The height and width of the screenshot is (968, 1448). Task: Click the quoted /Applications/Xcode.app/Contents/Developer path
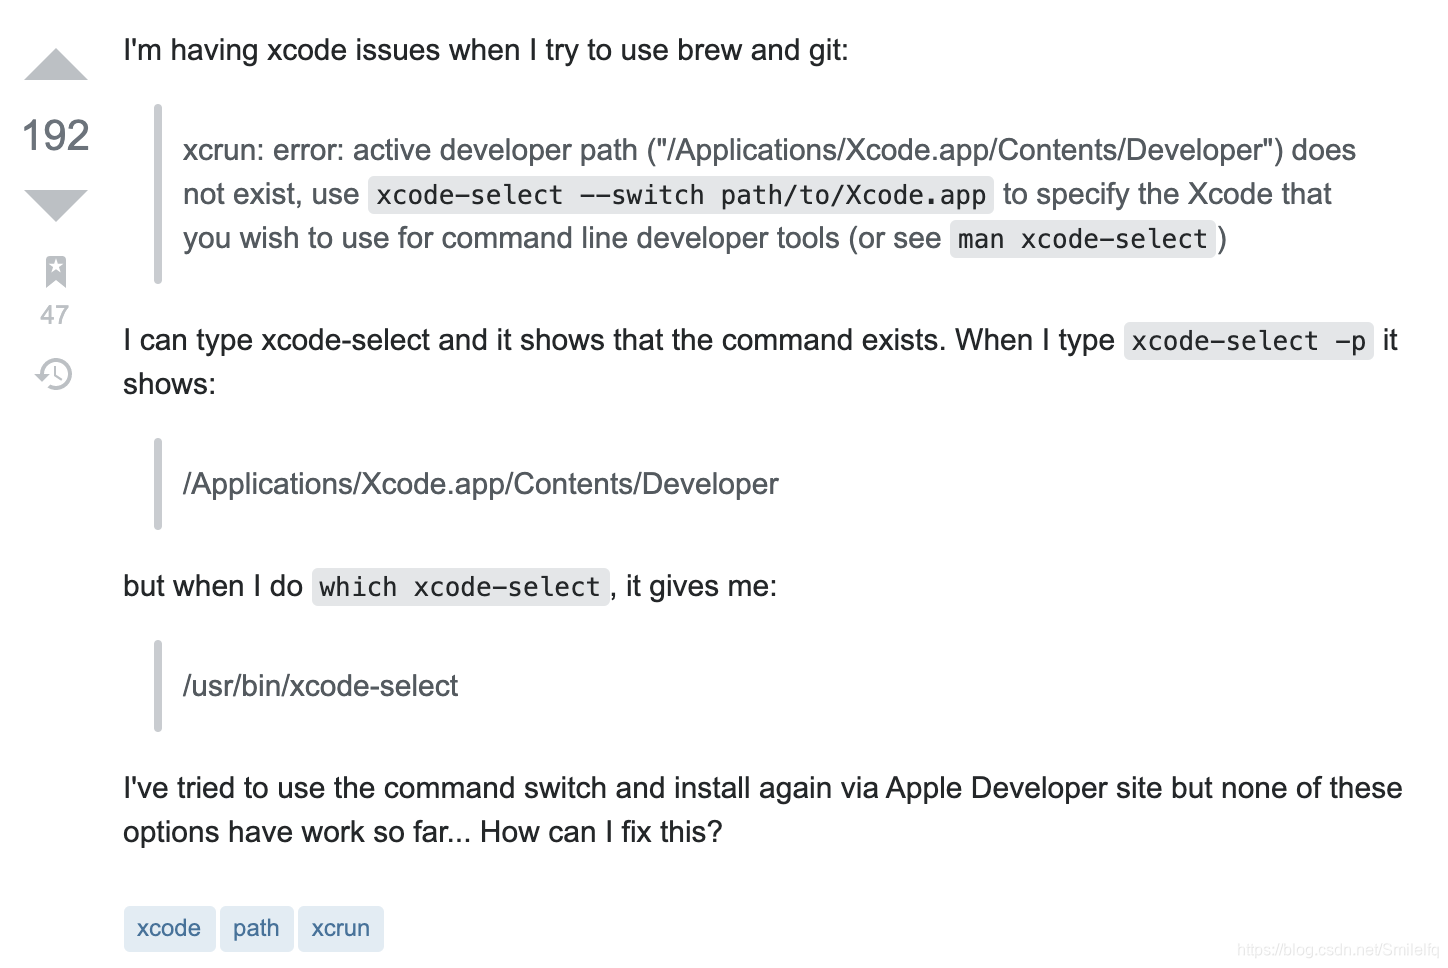click(481, 484)
